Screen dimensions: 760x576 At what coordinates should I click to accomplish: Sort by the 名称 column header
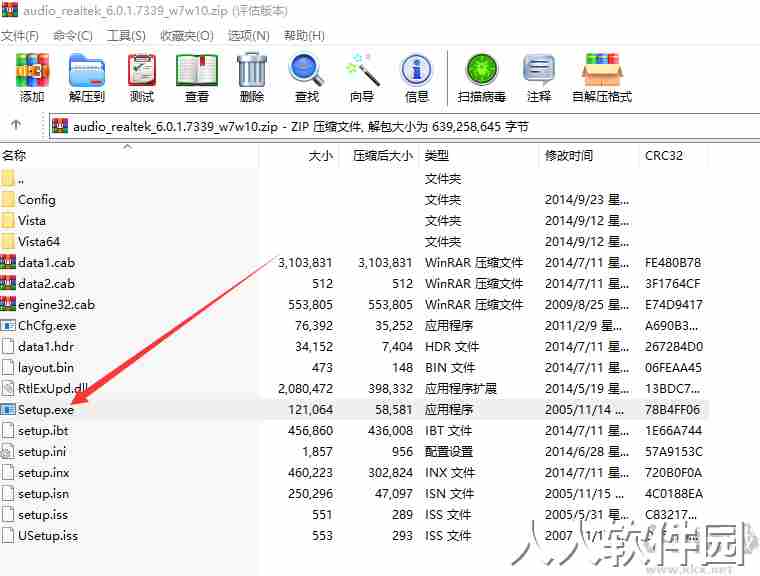(x=14, y=156)
